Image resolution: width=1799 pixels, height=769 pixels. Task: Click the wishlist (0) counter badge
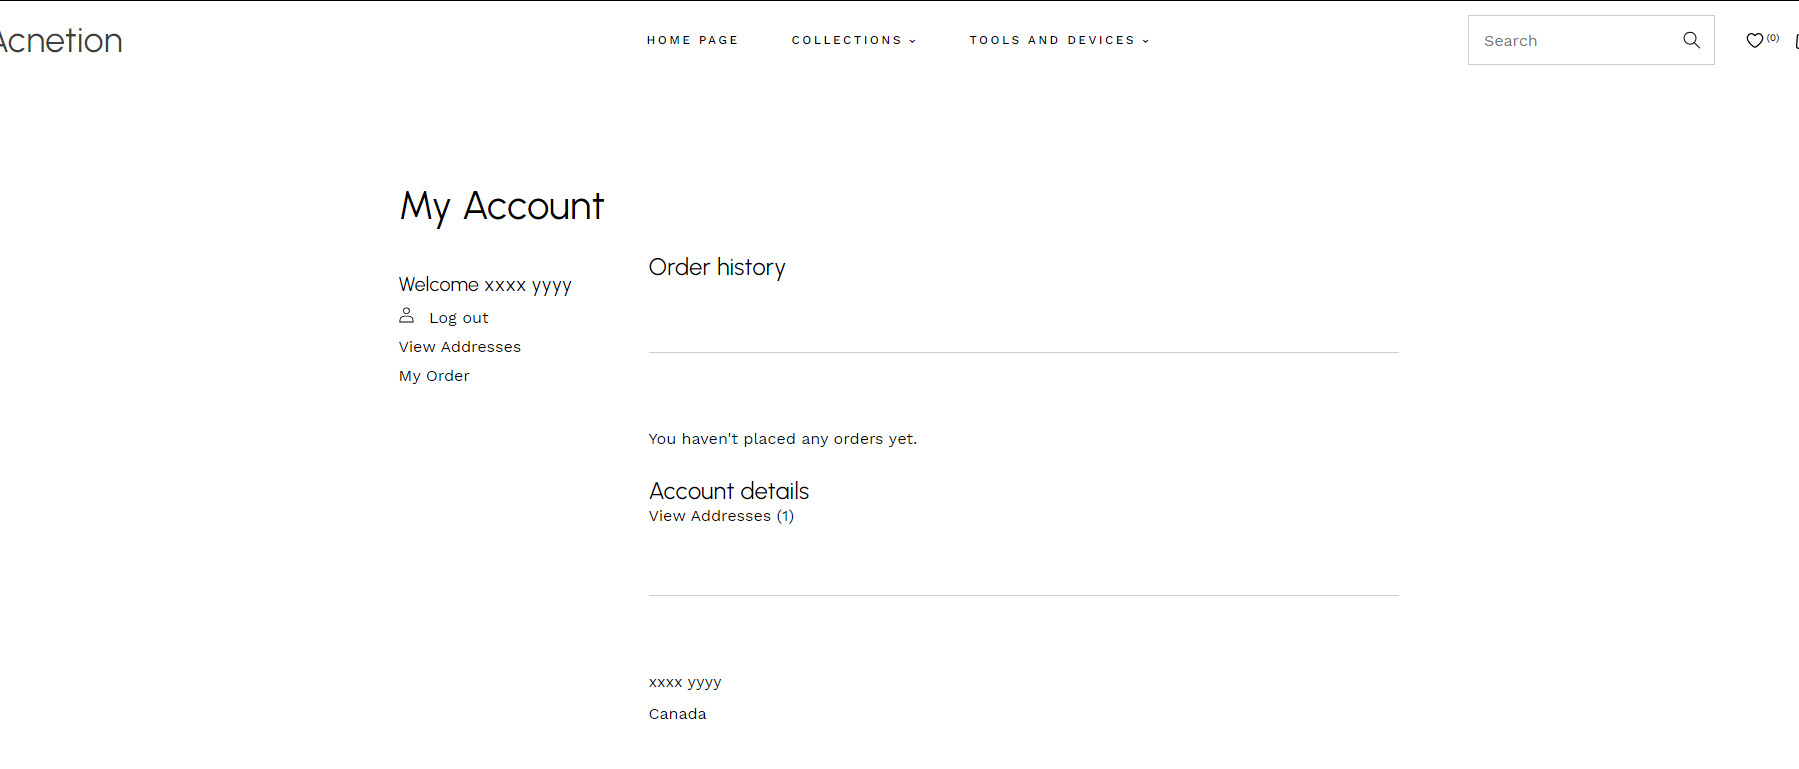1773,38
